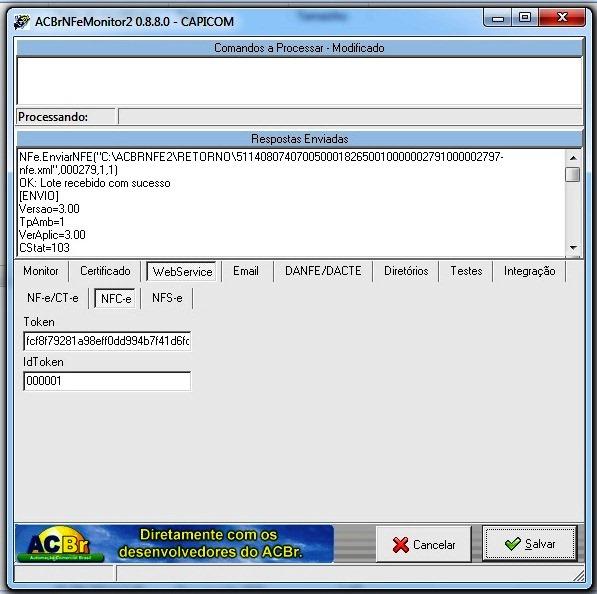Switch to the Monitor tab
The height and width of the screenshot is (594, 597).
point(41,271)
